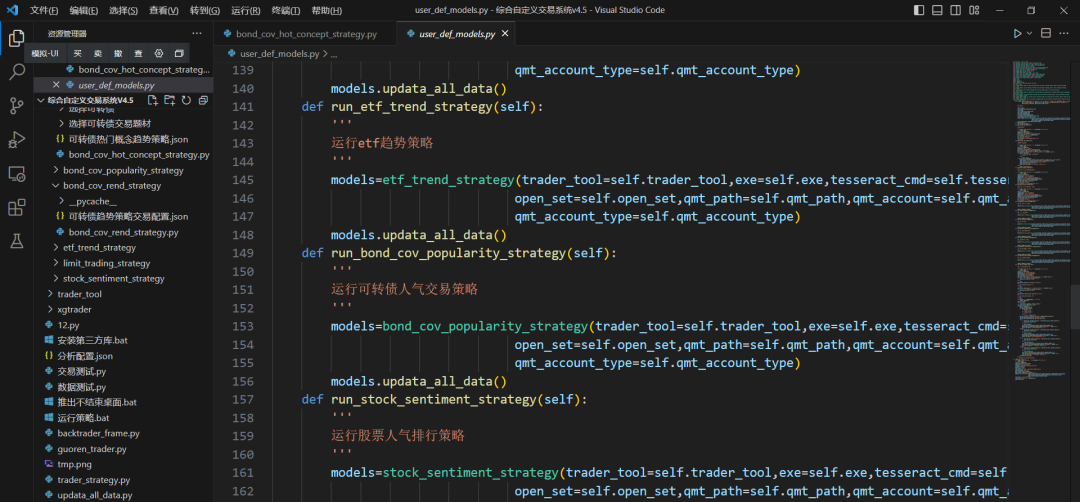Open editor more actions menu
Screen dimensions: 1080x502
[1063, 33]
